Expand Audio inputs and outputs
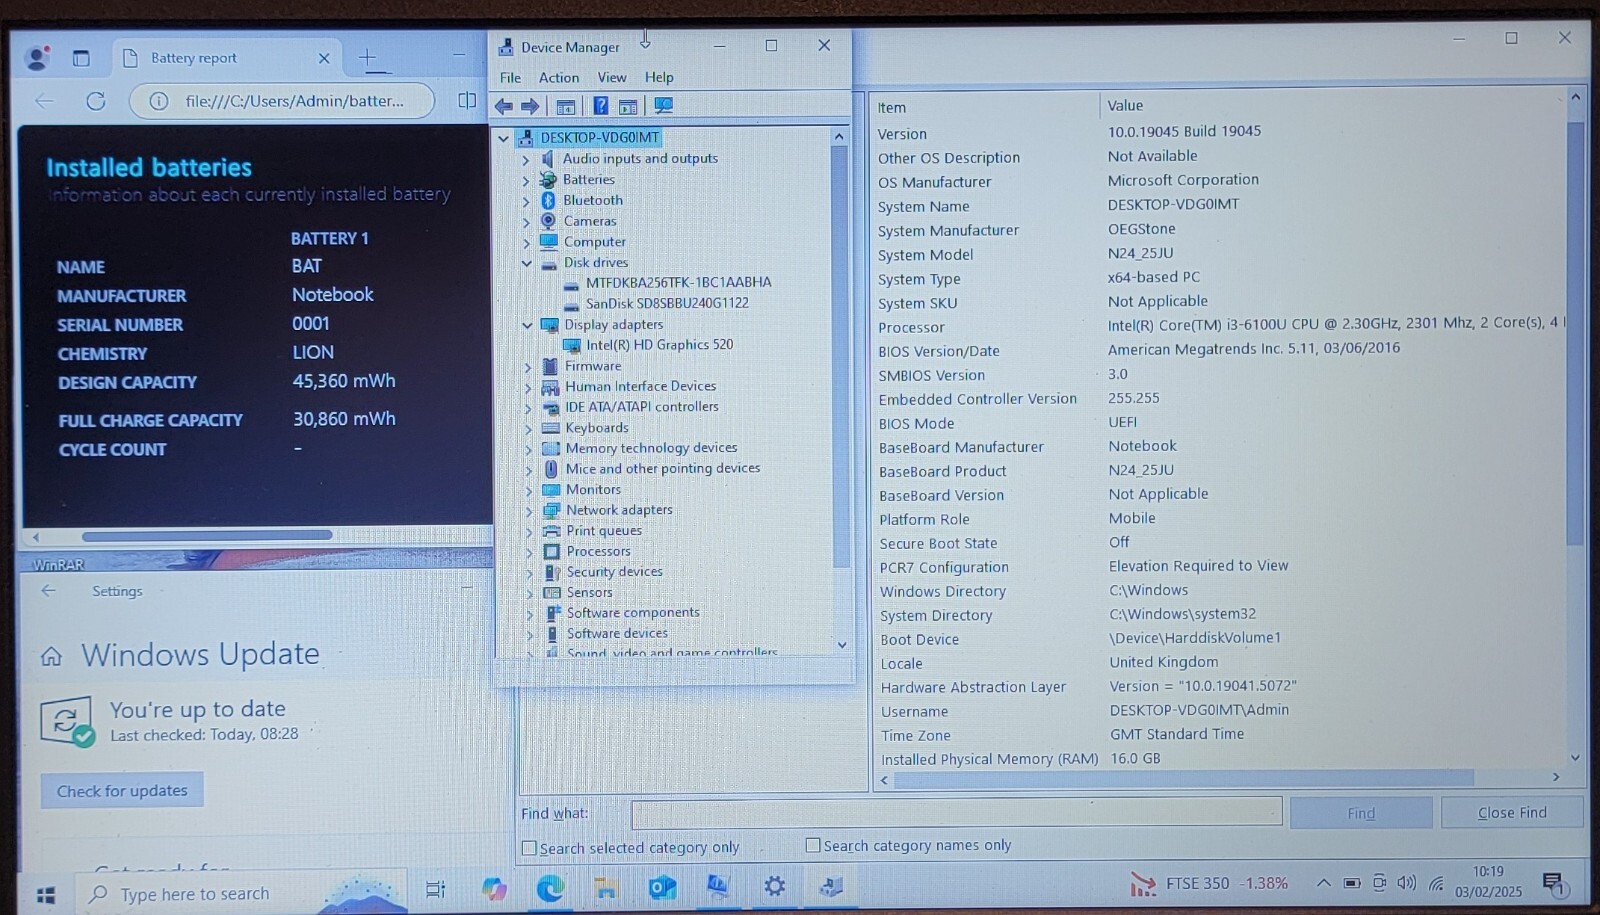 pos(526,159)
